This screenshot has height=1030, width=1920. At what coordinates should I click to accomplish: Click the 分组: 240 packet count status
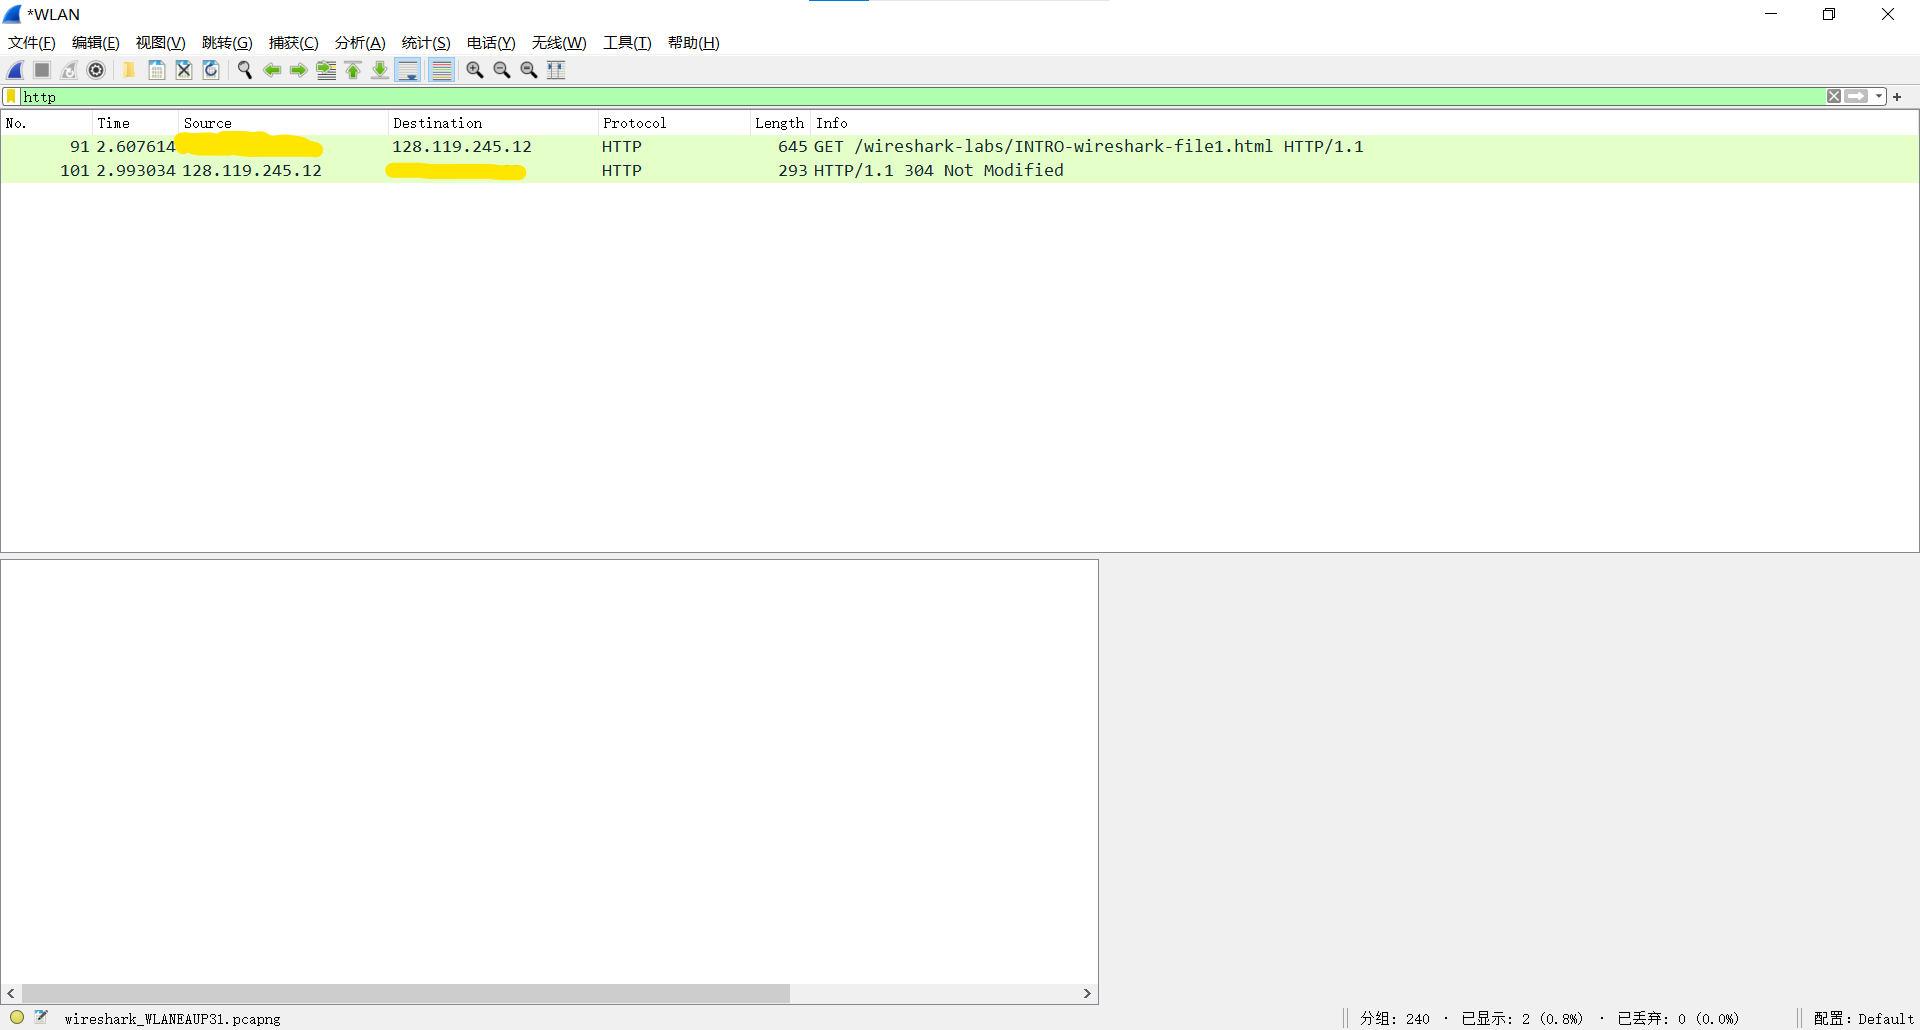pyautogui.click(x=1395, y=1019)
